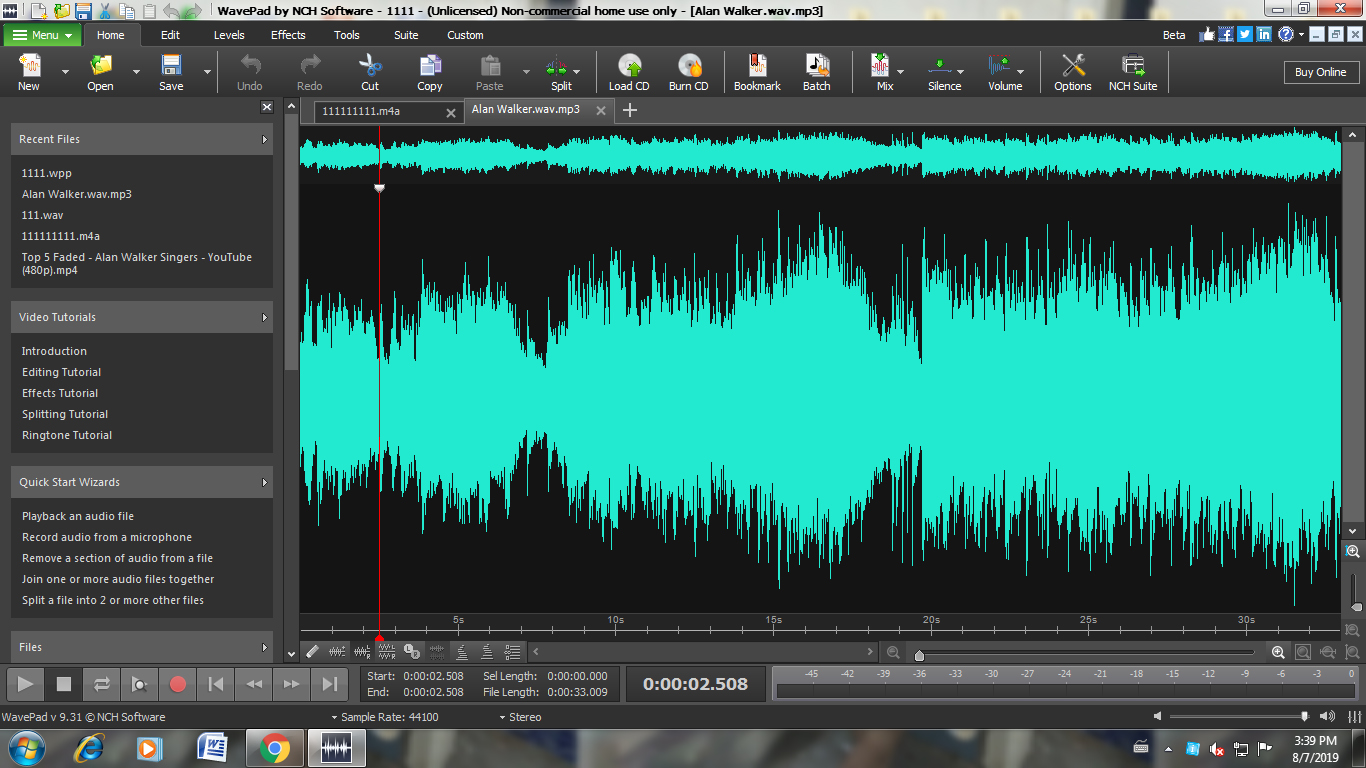The width and height of the screenshot is (1366, 768).
Task: Adjust the horizontal zoom slider handle
Action: click(919, 655)
